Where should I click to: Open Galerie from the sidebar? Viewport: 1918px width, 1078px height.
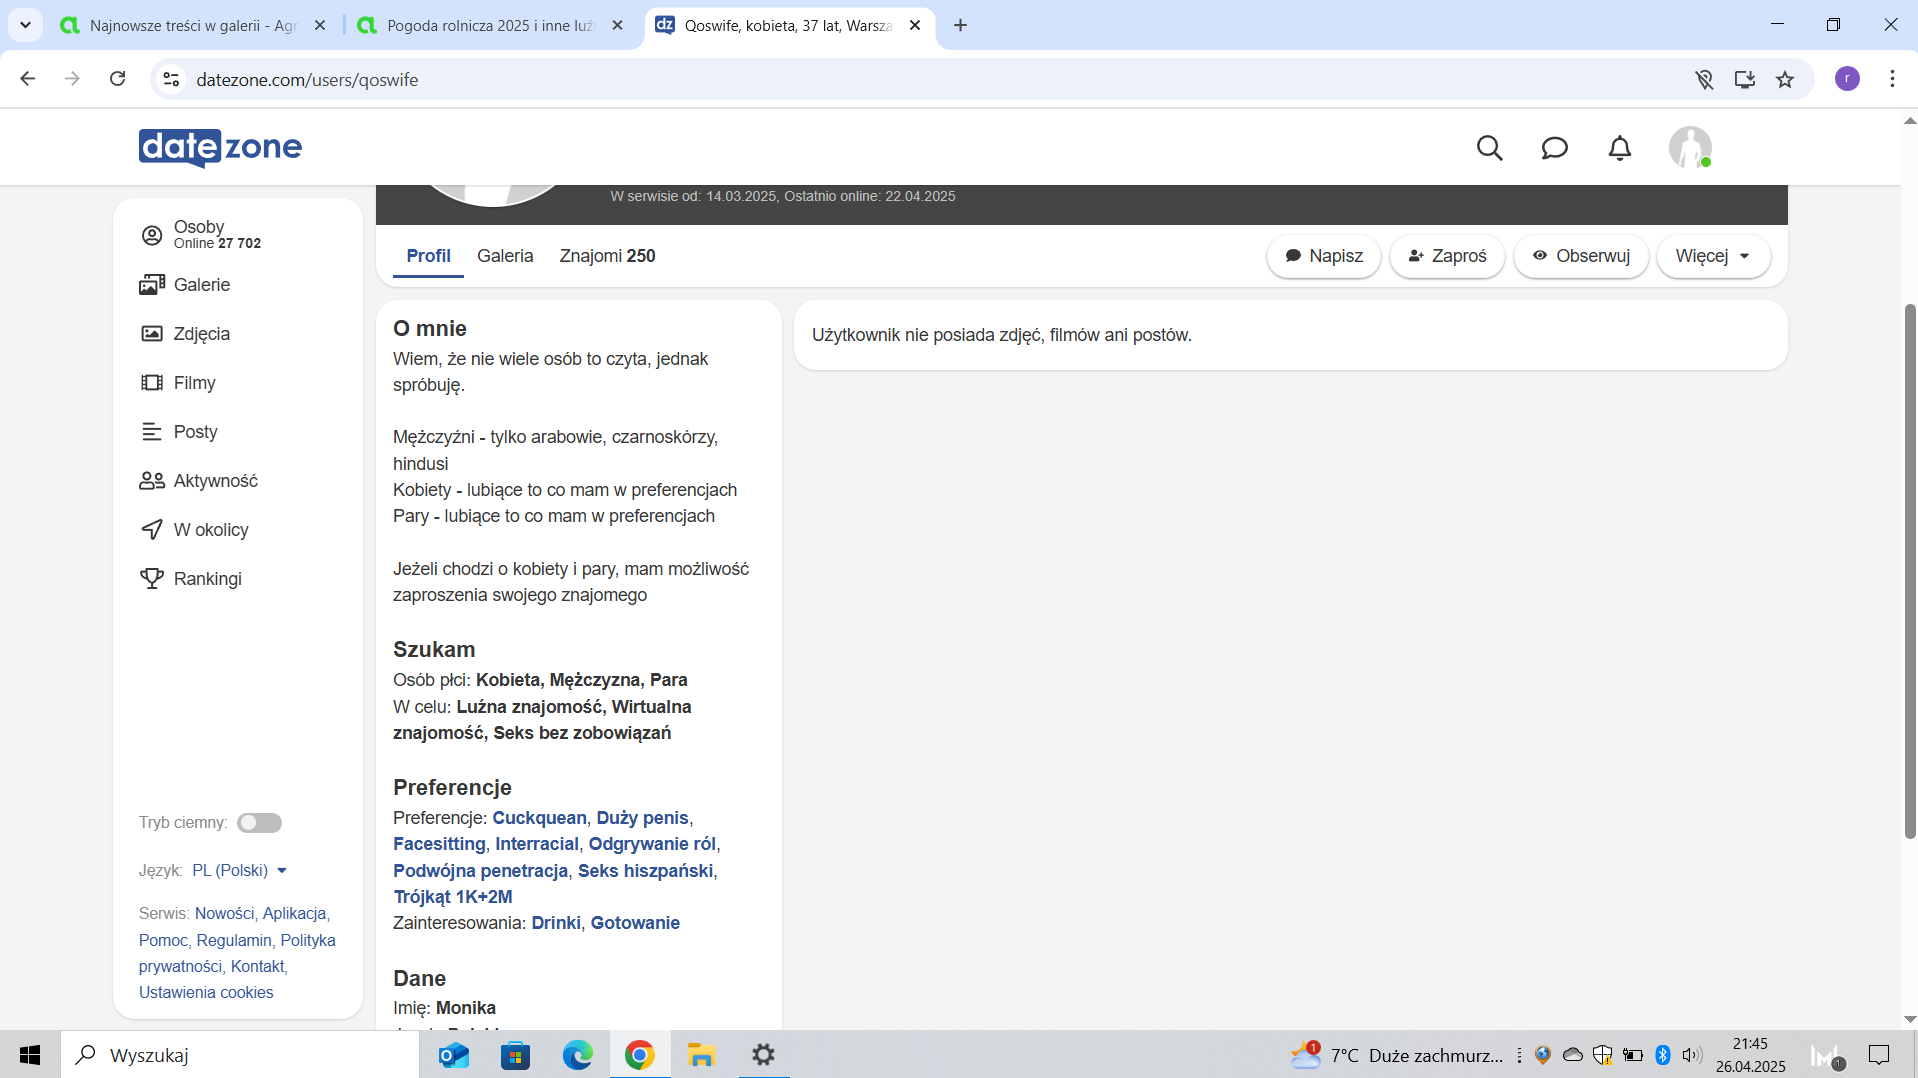[201, 285]
